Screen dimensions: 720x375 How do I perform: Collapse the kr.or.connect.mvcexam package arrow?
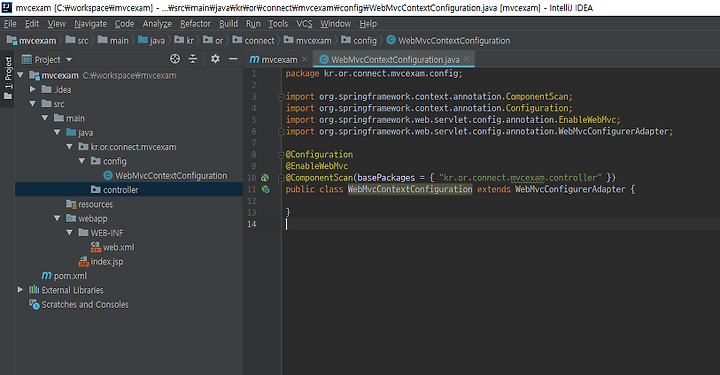point(70,147)
